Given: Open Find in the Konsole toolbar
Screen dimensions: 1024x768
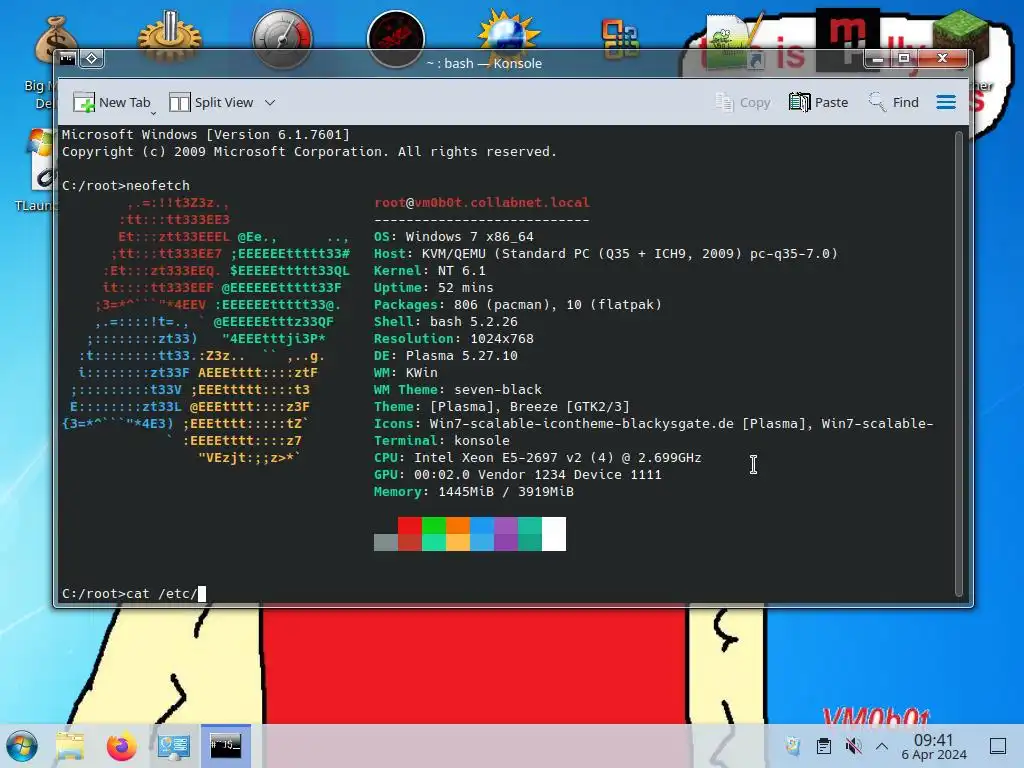Looking at the screenshot, I should pos(893,103).
